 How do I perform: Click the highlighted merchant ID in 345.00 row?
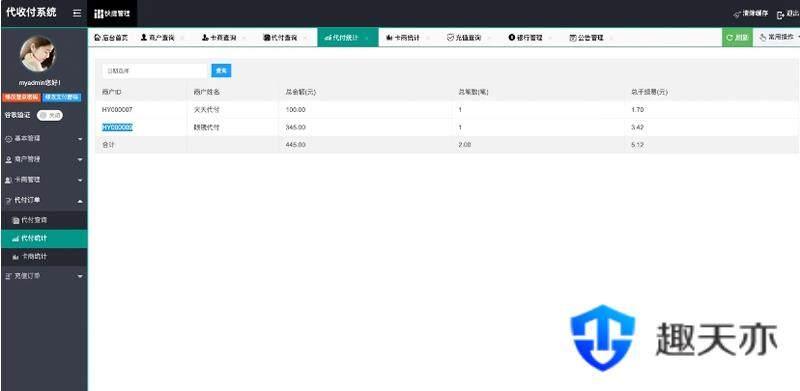[117, 128]
